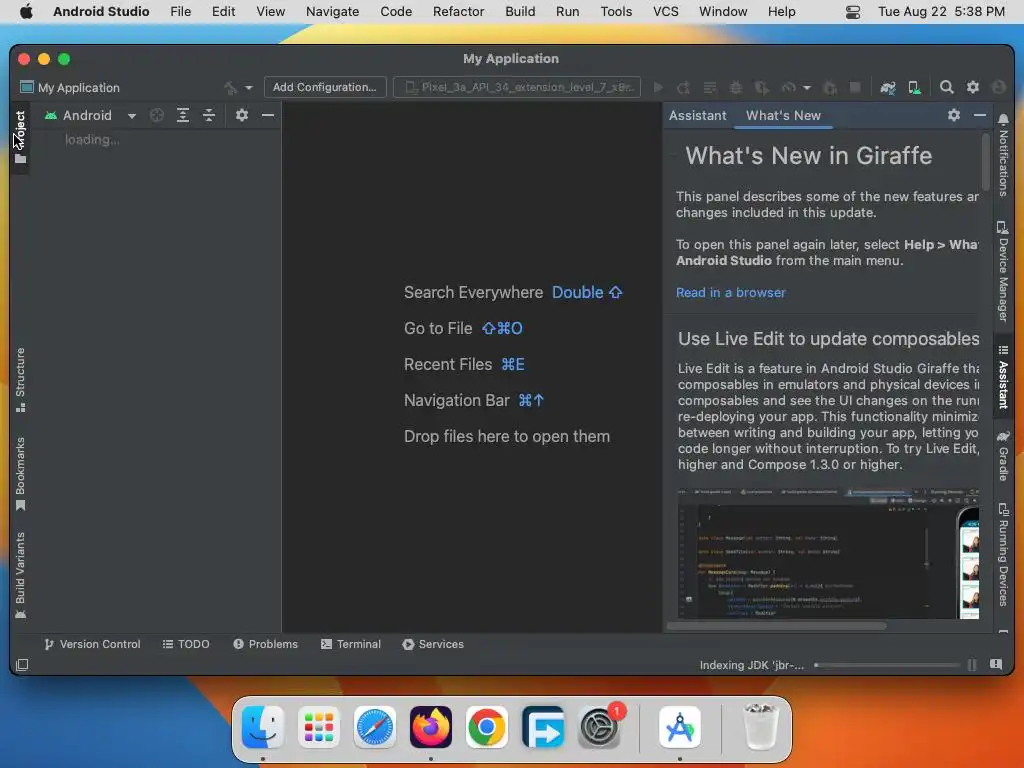Click the Apply Changes and Restart Activity icon

[x=684, y=88]
